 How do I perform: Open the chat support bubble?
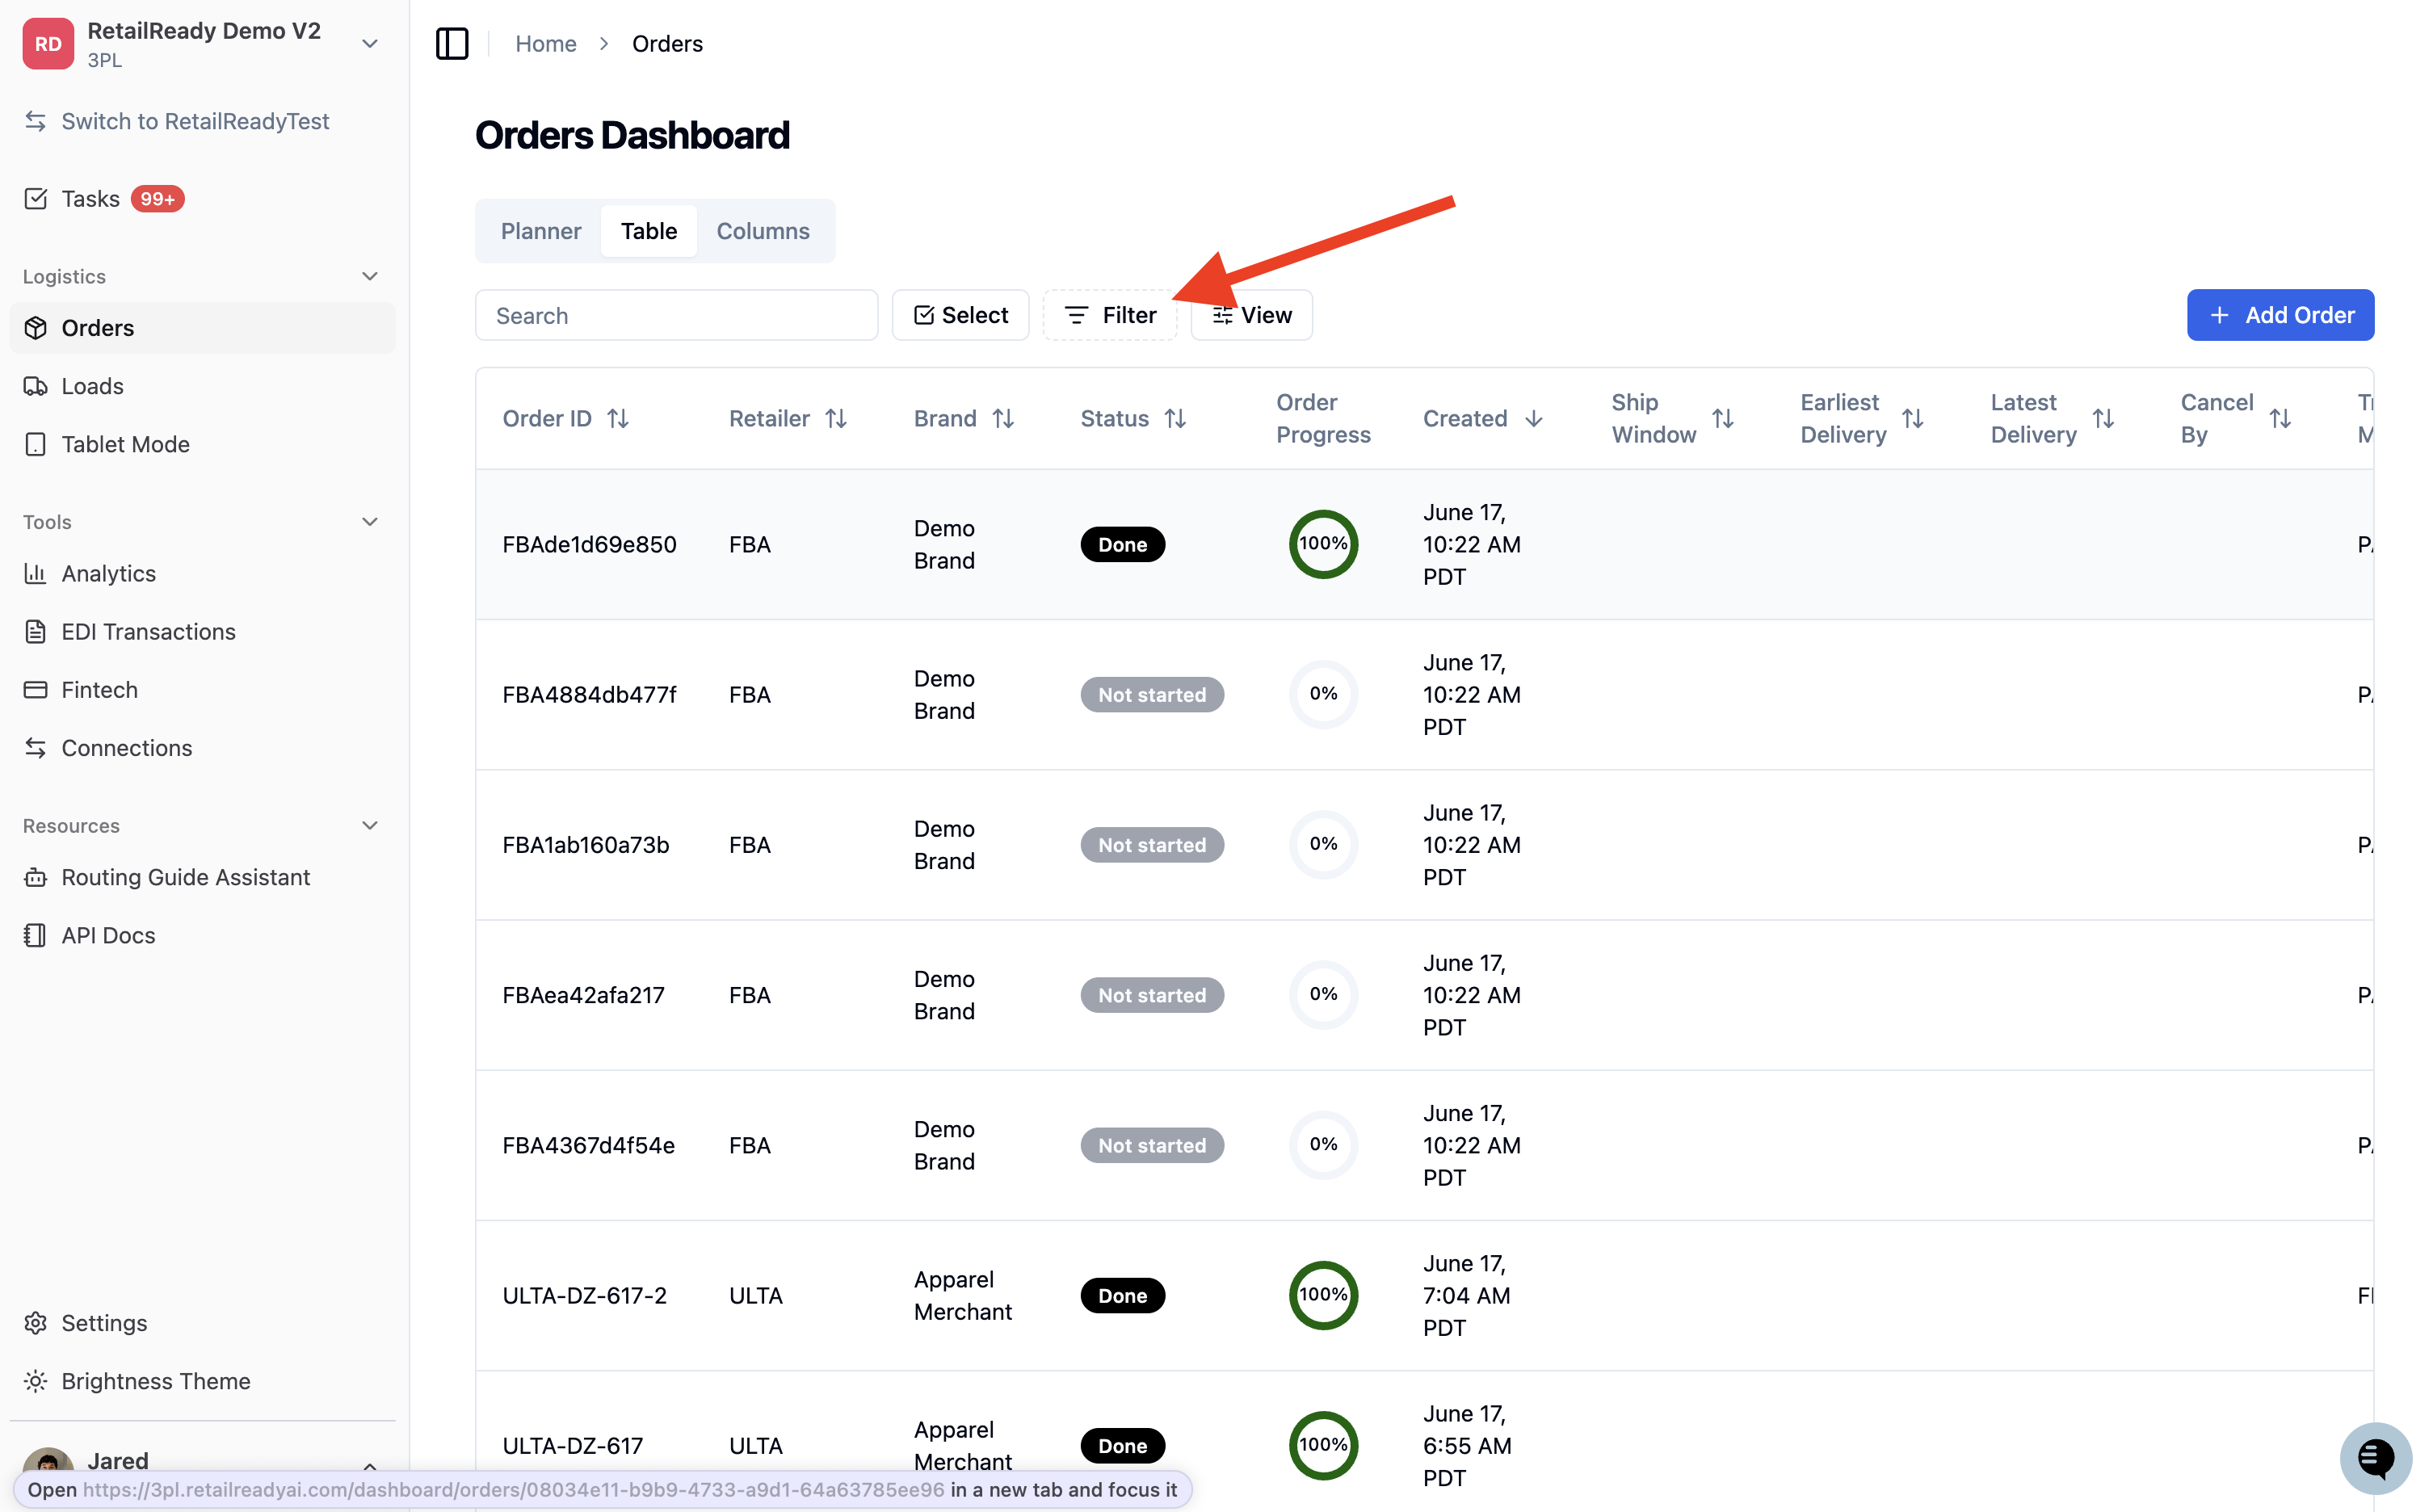[2376, 1458]
